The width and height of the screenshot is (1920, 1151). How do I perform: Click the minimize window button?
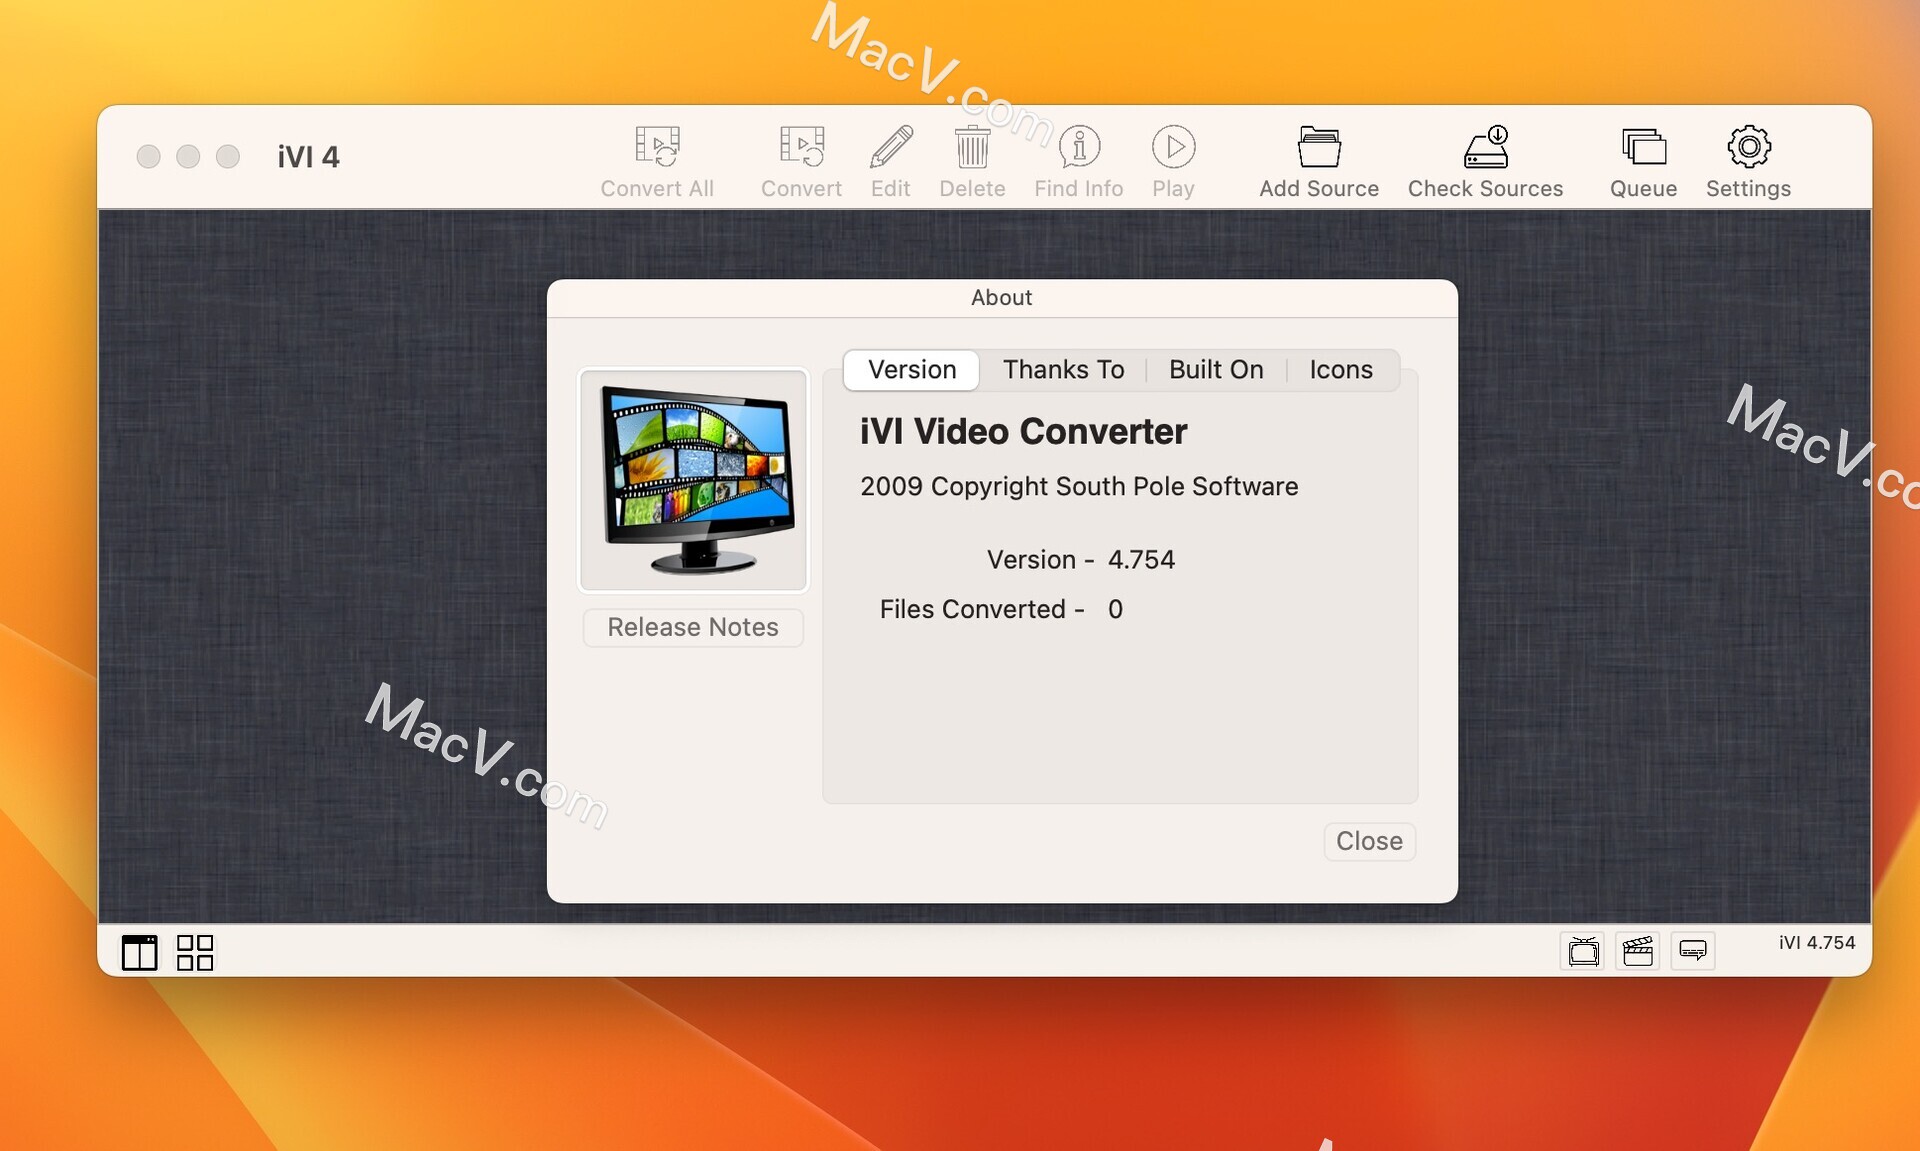pos(188,157)
